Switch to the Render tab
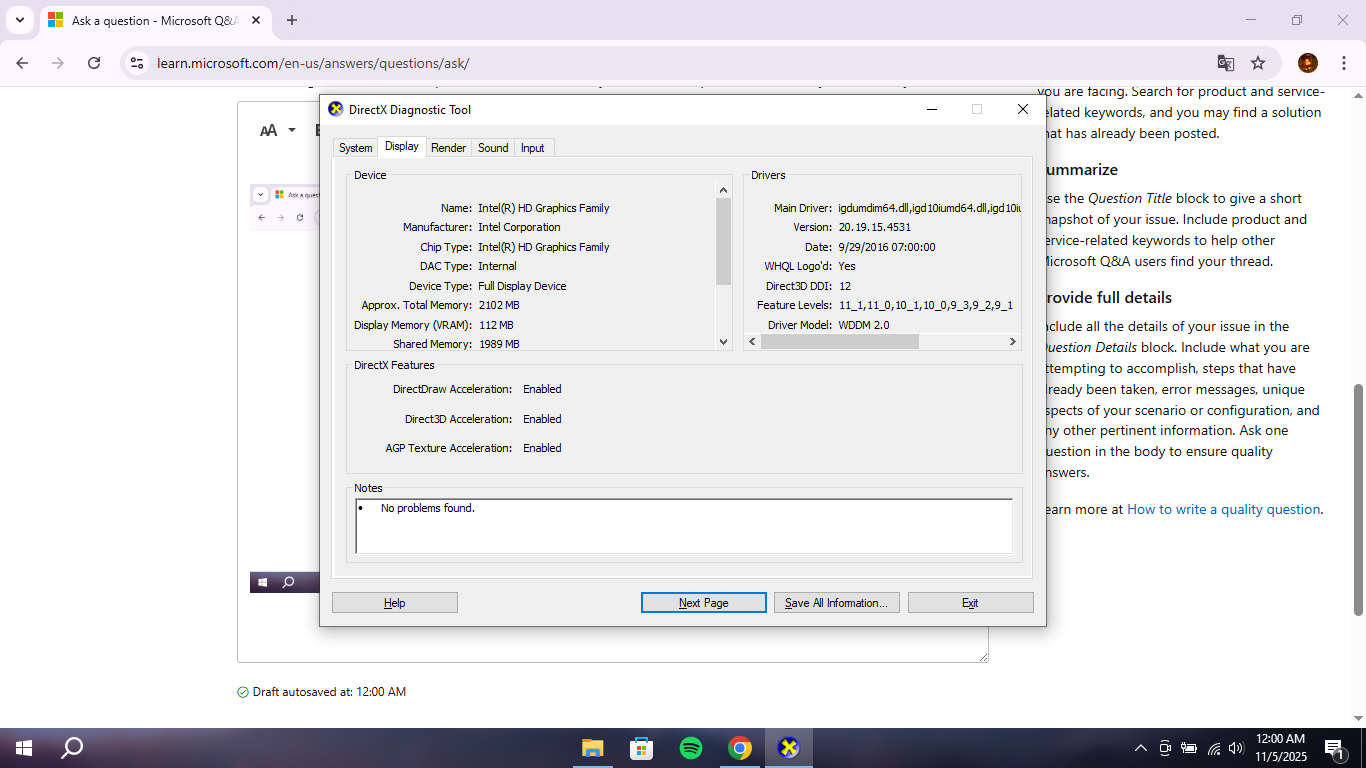Image resolution: width=1366 pixels, height=768 pixels. 448,148
